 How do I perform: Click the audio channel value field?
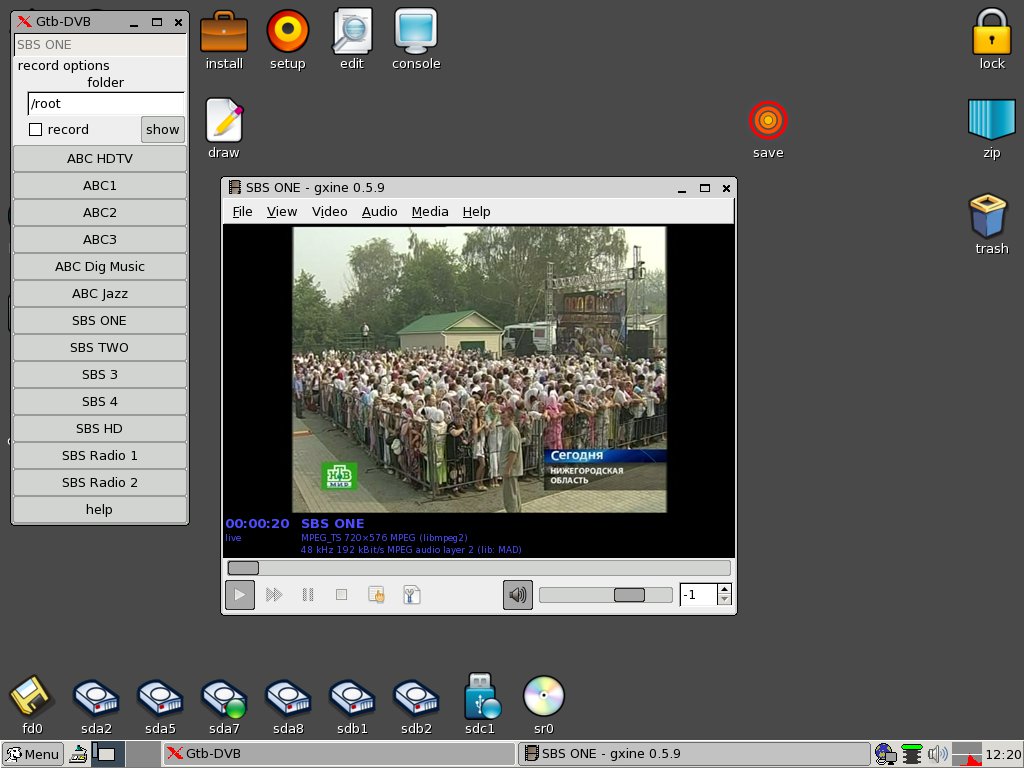coord(698,595)
